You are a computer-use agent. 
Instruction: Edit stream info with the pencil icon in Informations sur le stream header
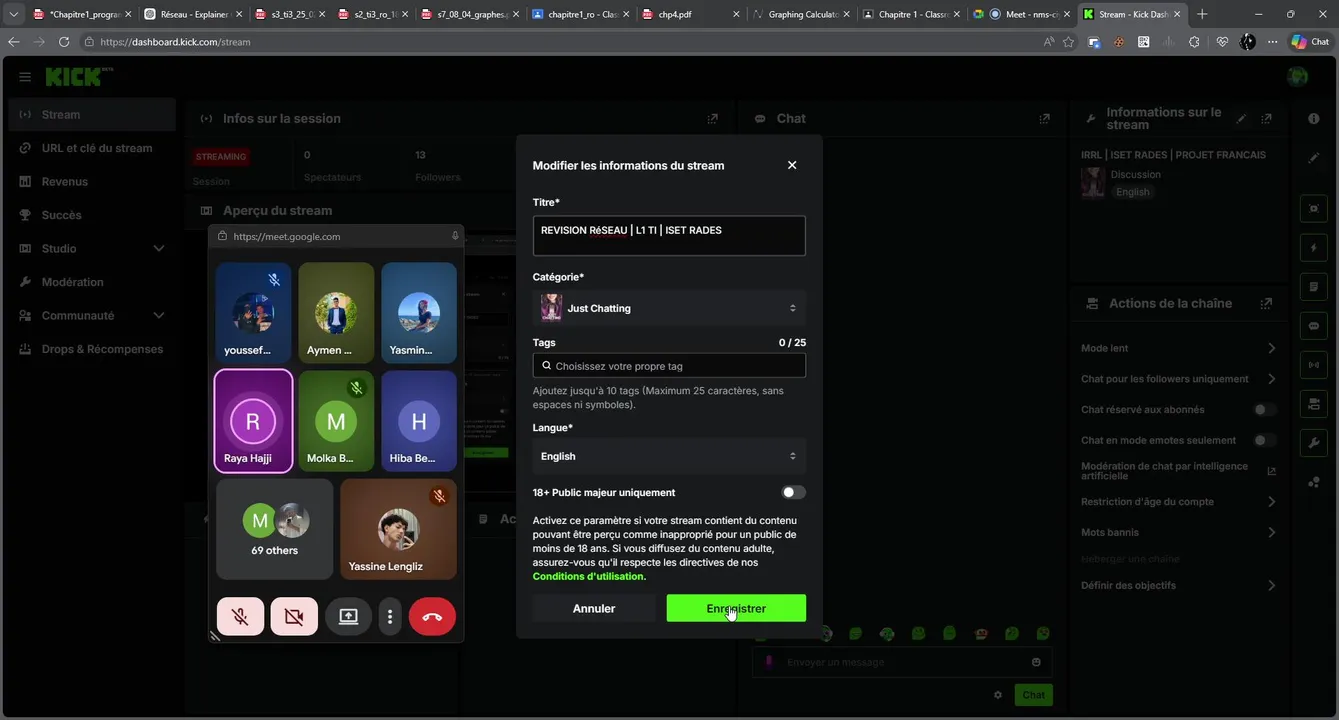click(1241, 118)
